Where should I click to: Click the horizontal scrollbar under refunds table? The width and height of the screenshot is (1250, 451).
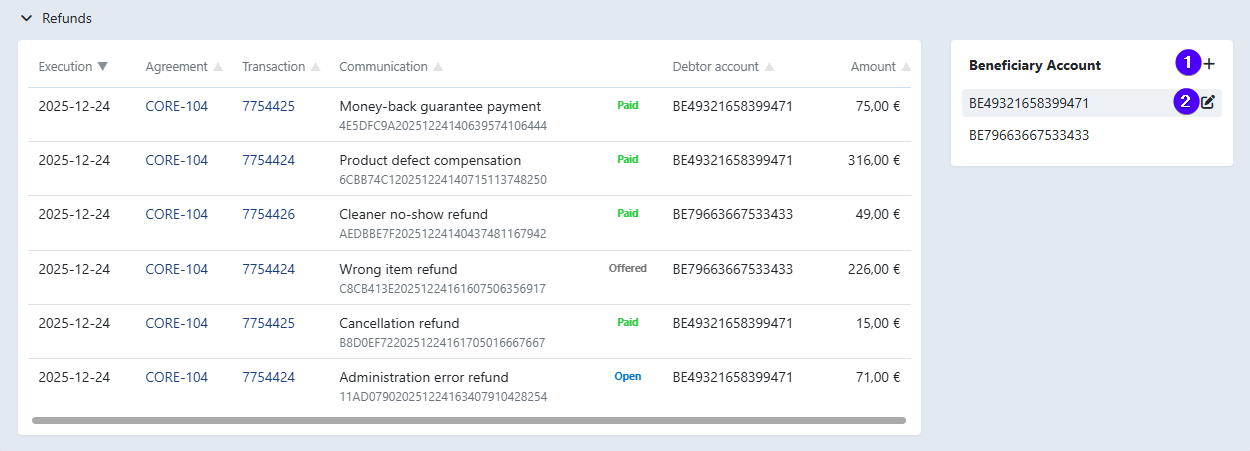(468, 420)
